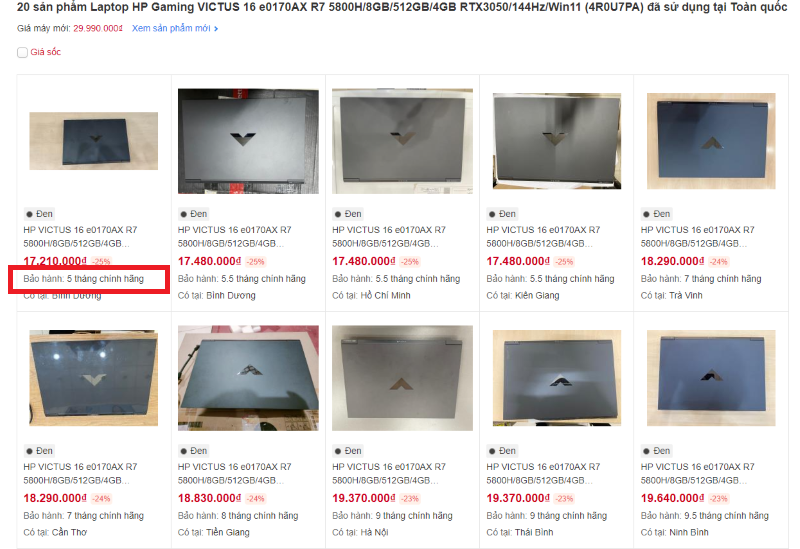
Task: Open the Xem sản phẩm mới link
Action: pos(171,28)
